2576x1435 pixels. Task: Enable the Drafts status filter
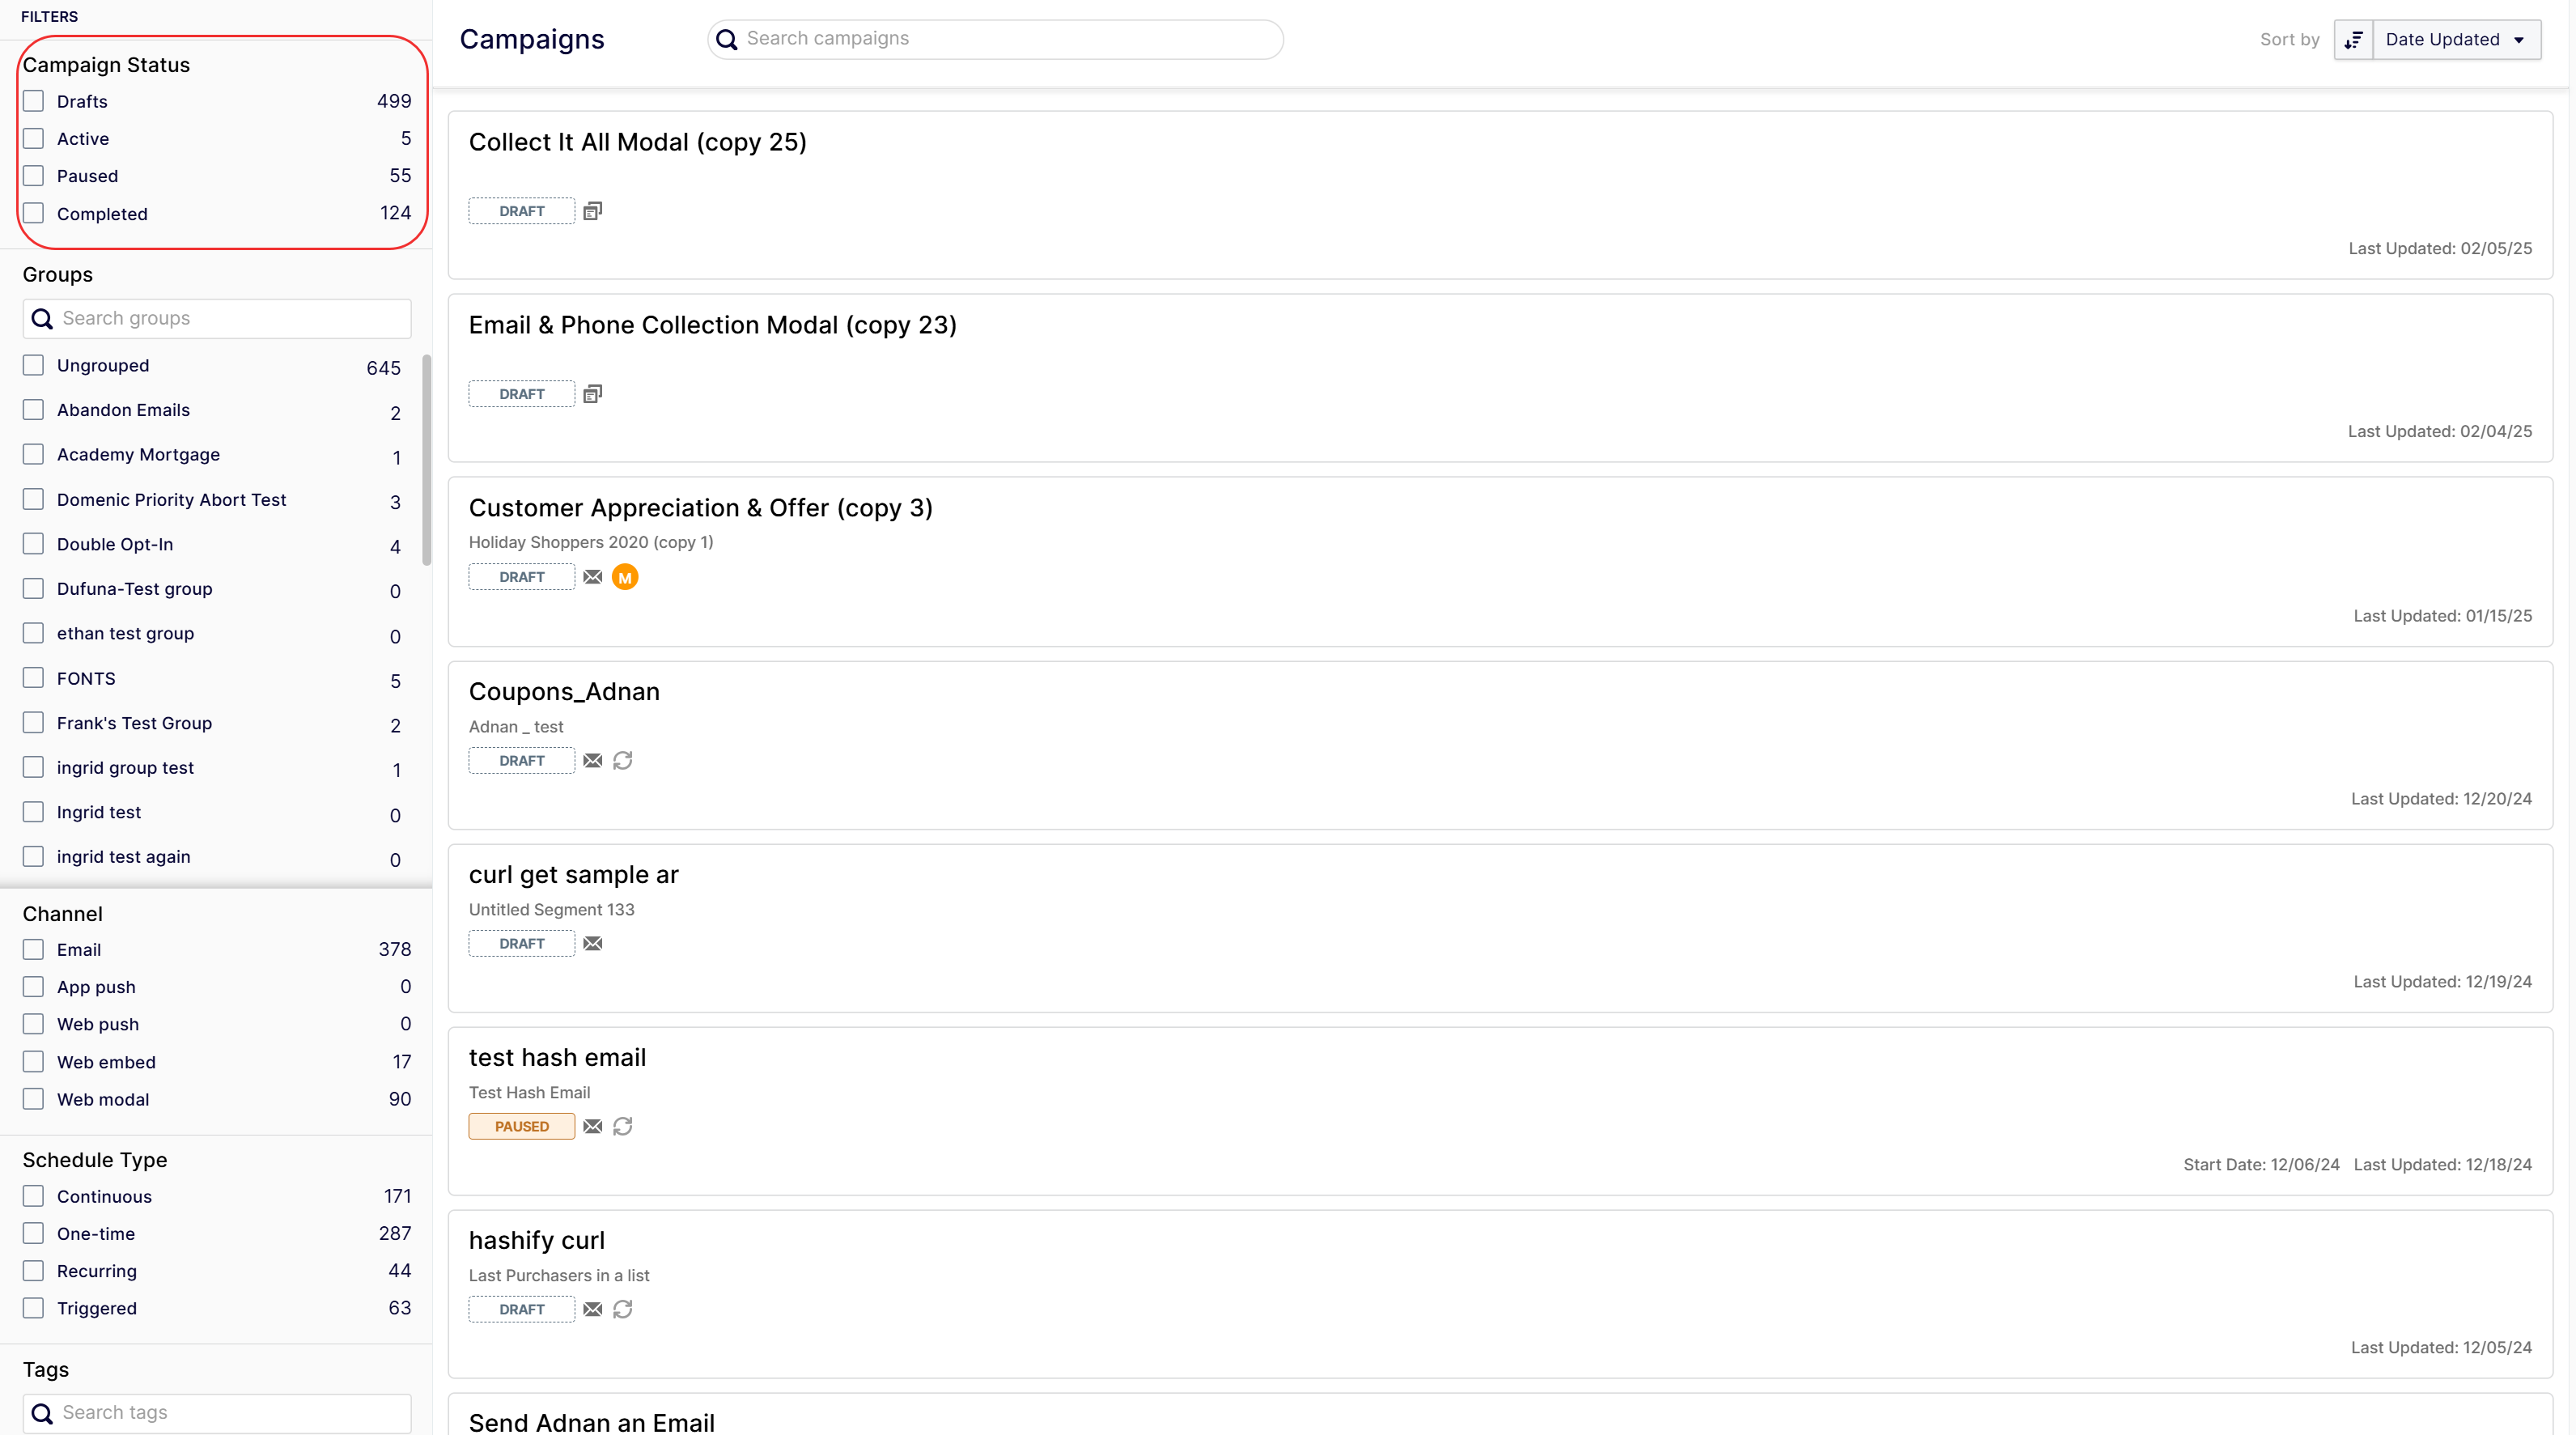coord(34,101)
